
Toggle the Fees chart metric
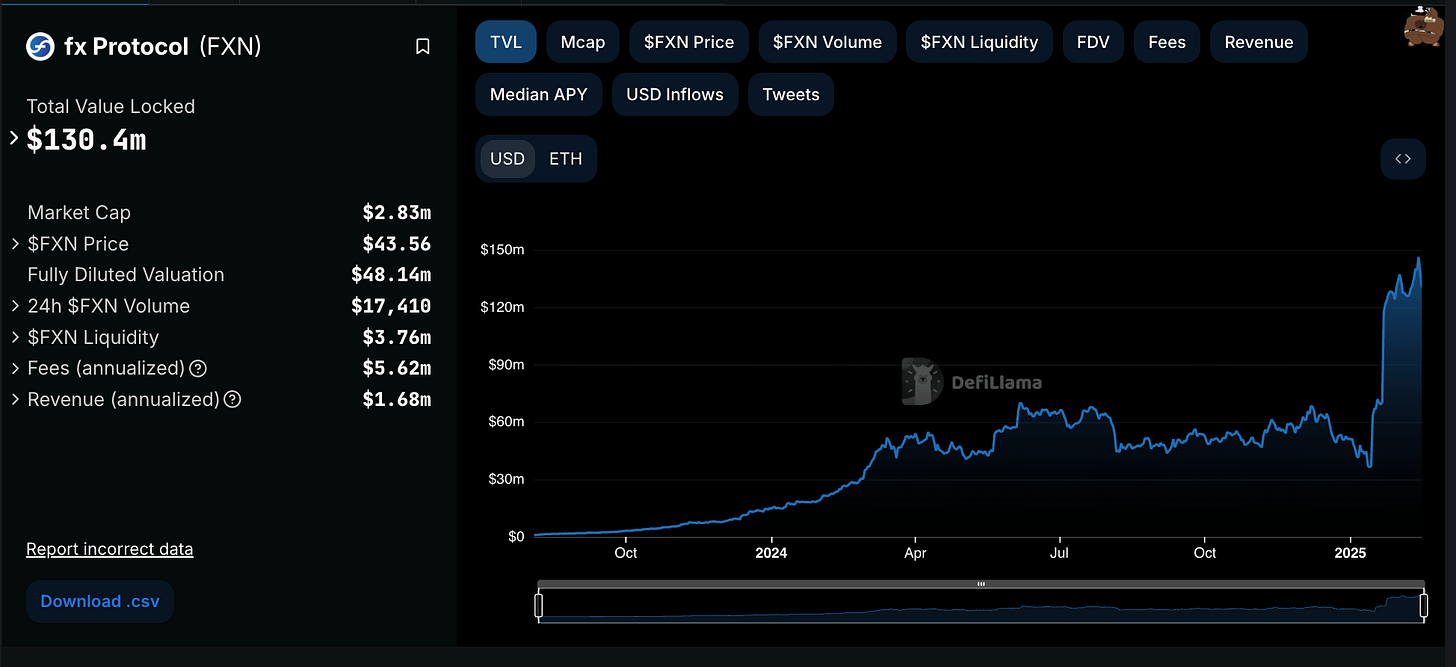pyautogui.click(x=1167, y=42)
